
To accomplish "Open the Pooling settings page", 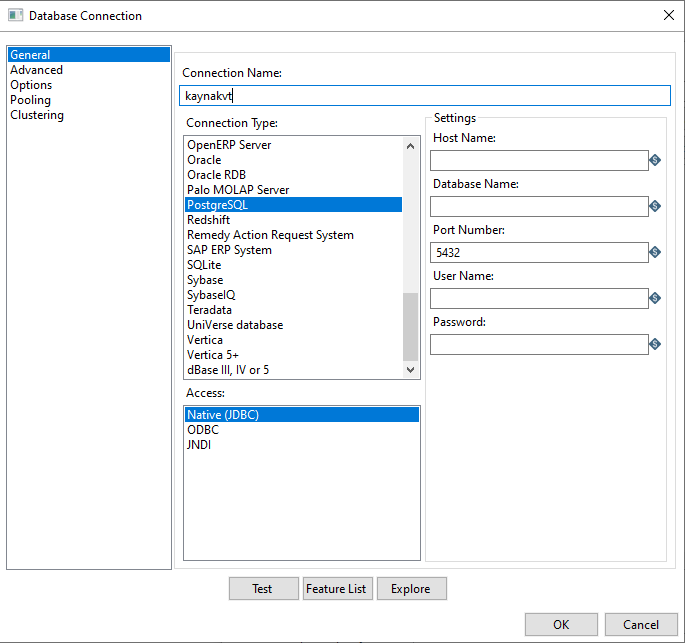I will [x=89, y=100].
